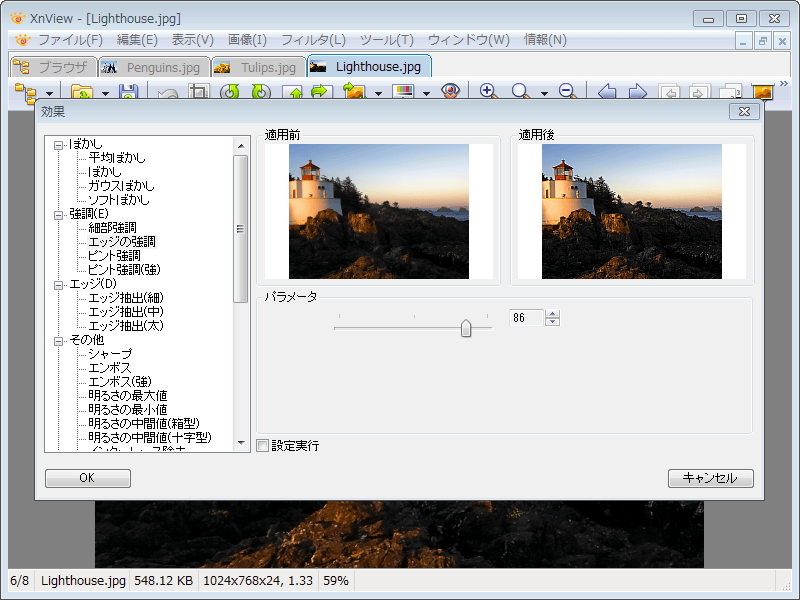This screenshot has height=600, width=800.
Task: Open the dropdown beside the convert icon
Action: 378,93
